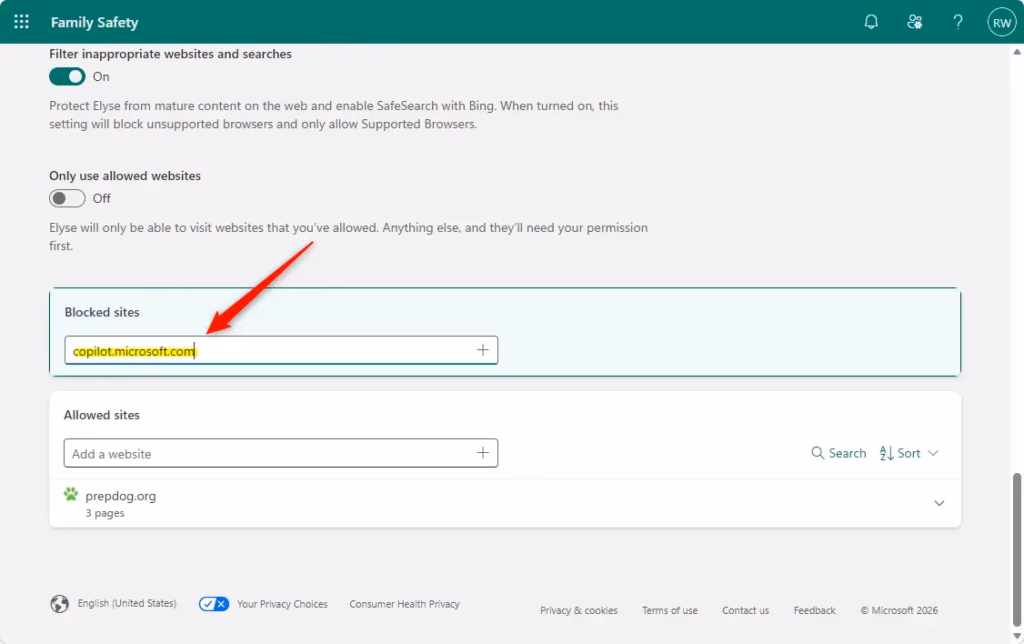Open Your Privacy Choices link
Viewport: 1024px width, 644px height.
click(282, 604)
